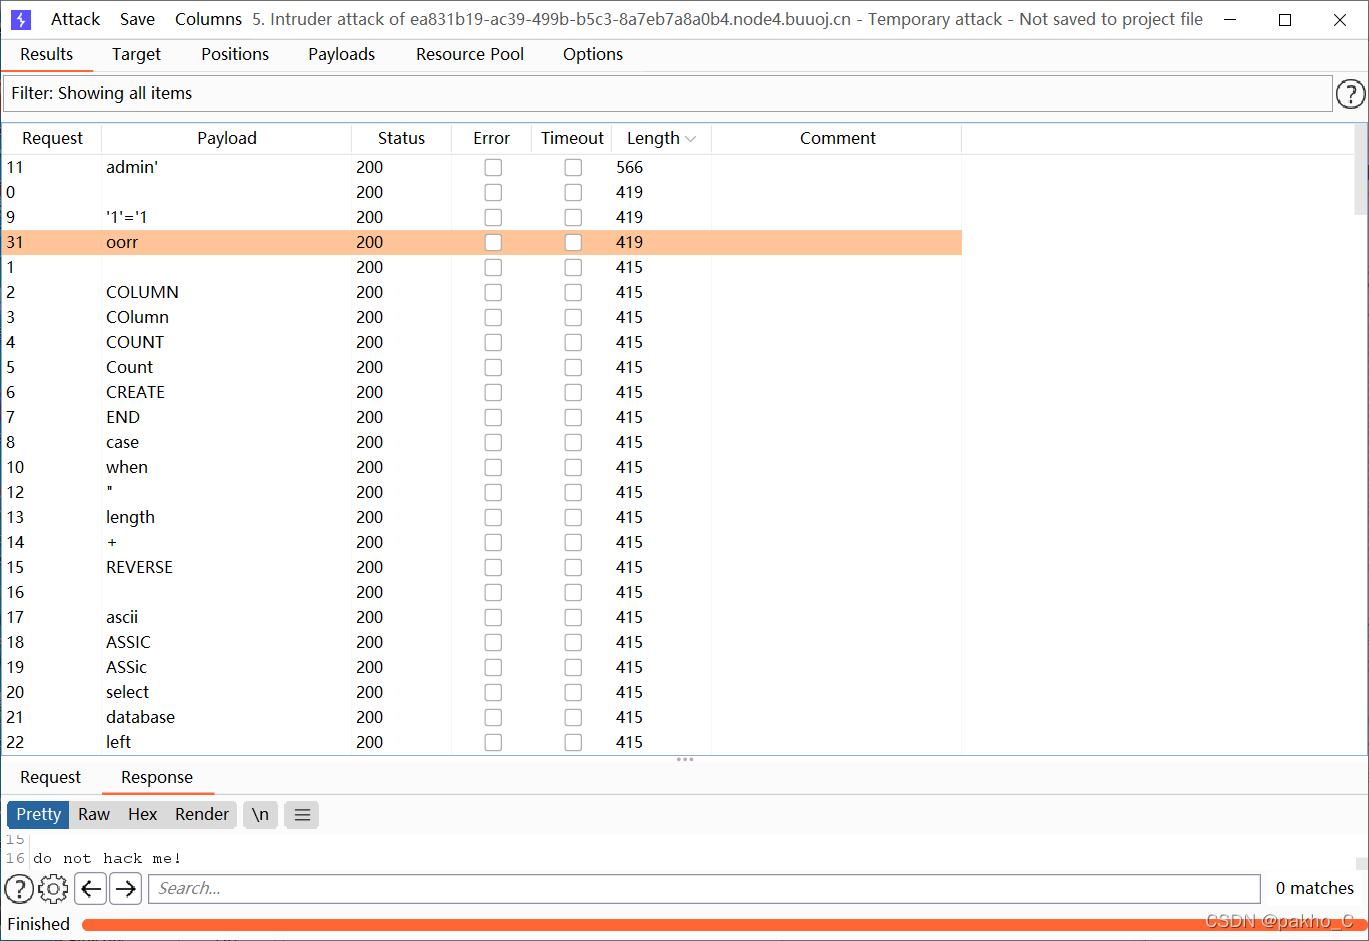This screenshot has width=1369, height=941.
Task: Switch to the Results tab
Action: pyautogui.click(x=47, y=54)
